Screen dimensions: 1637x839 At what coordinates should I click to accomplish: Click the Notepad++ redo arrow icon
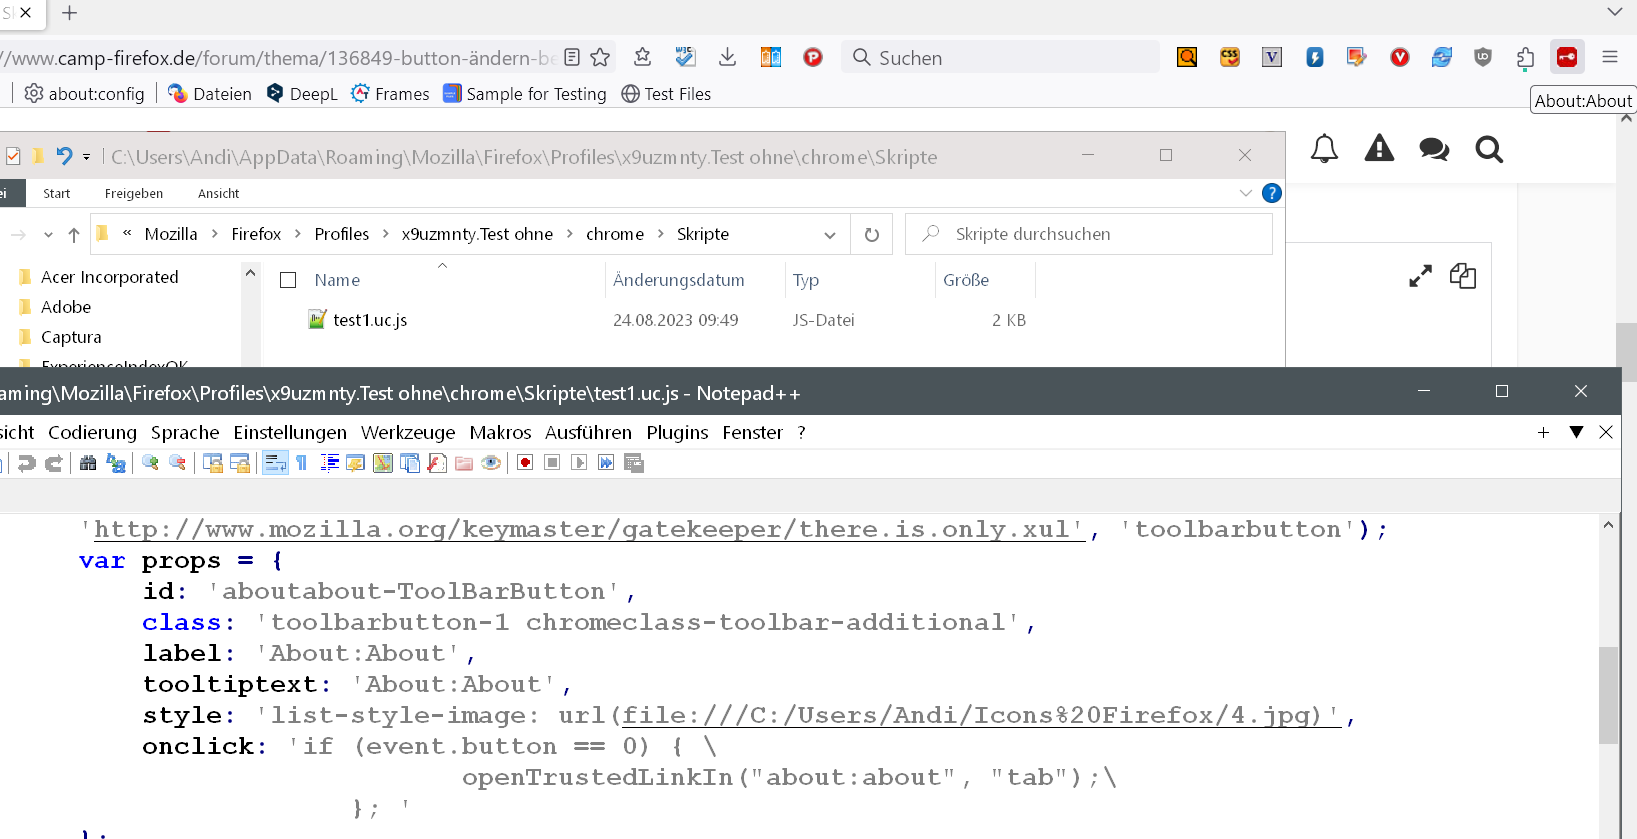(54, 463)
